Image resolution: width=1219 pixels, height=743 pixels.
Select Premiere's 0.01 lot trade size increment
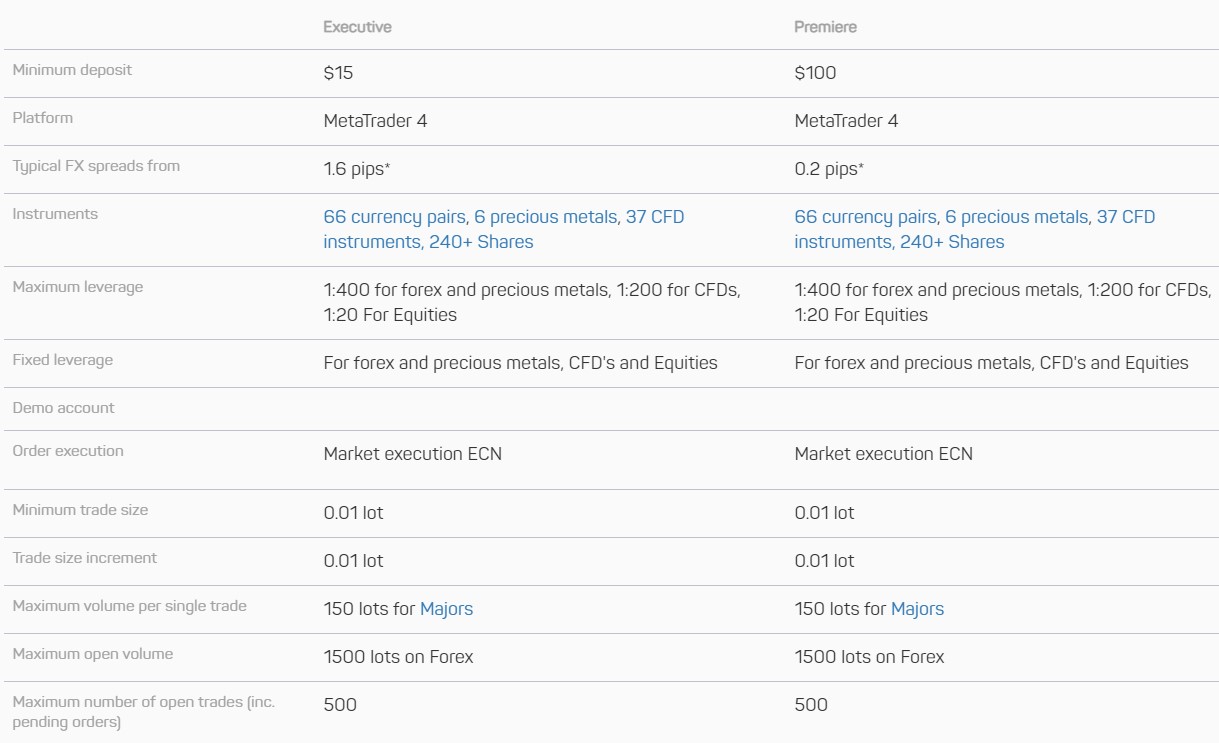click(824, 561)
